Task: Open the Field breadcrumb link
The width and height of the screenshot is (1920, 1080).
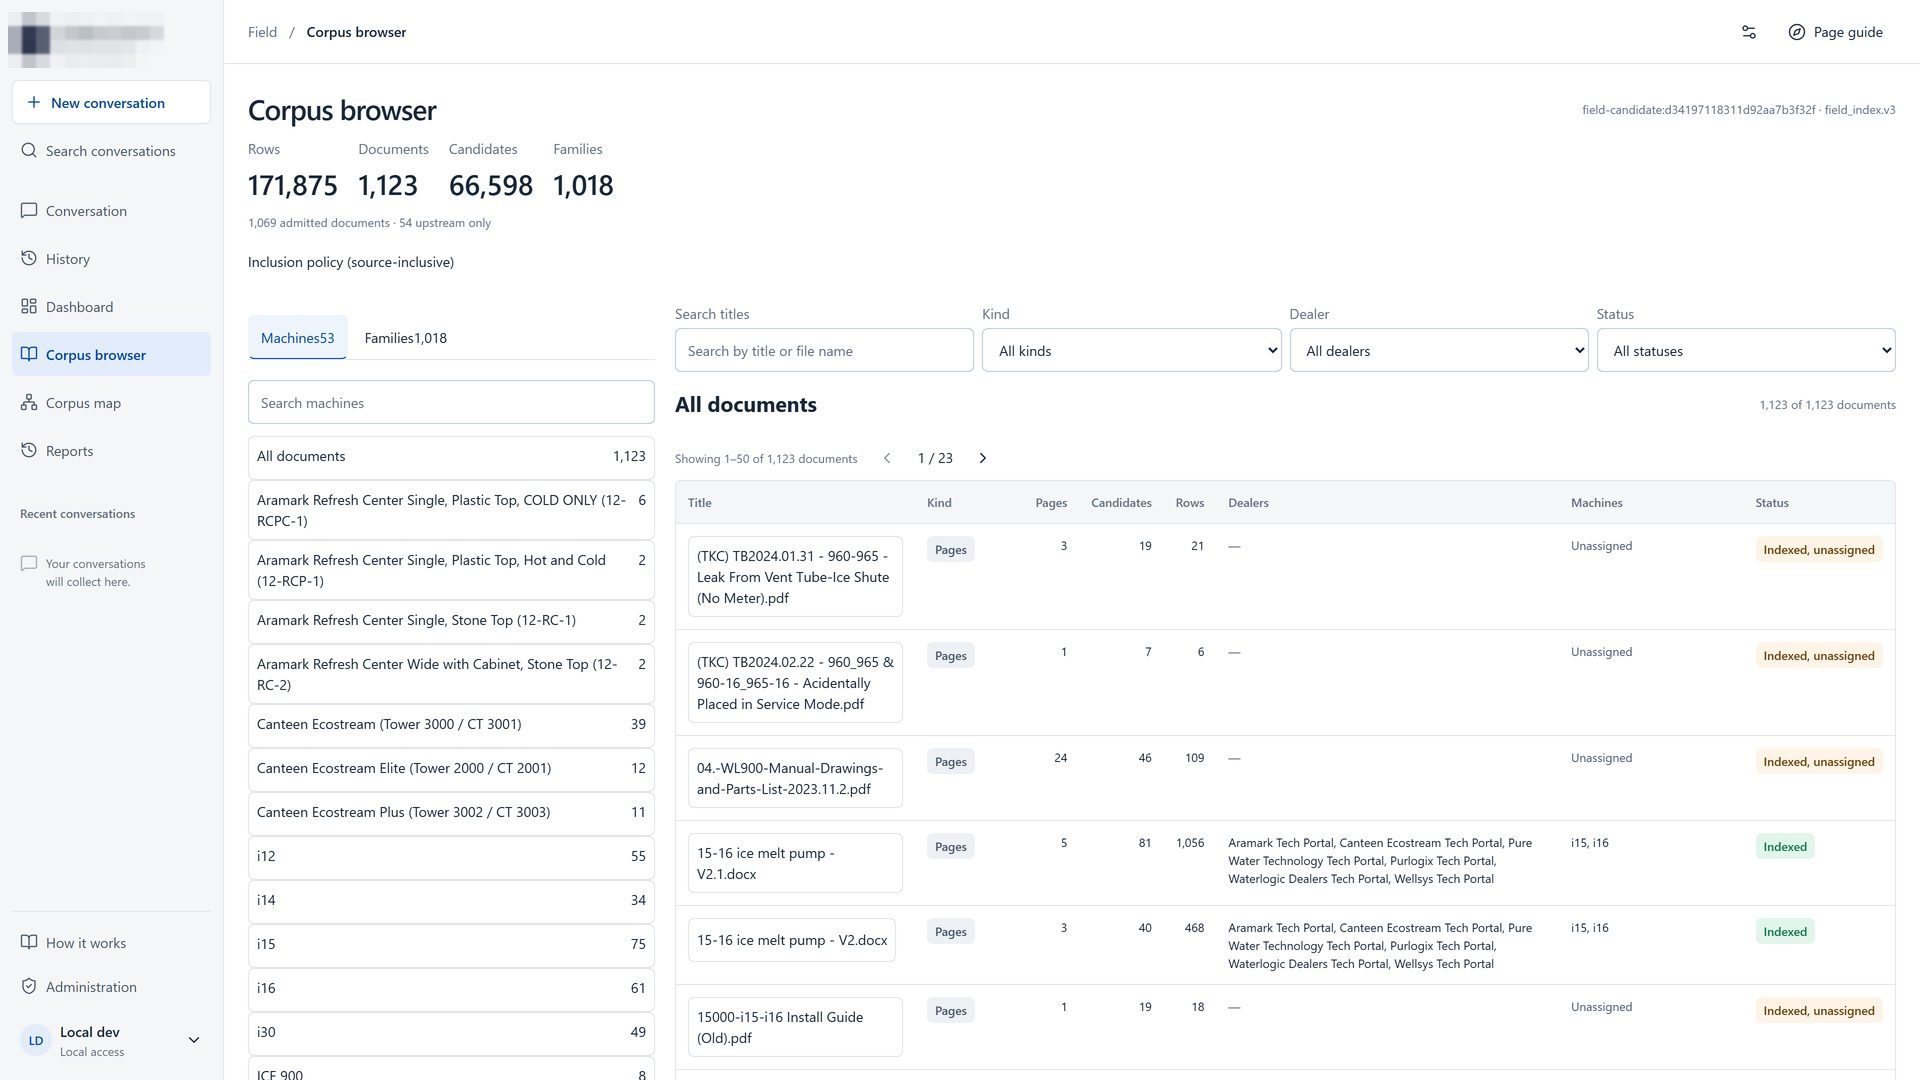Action: (262, 32)
